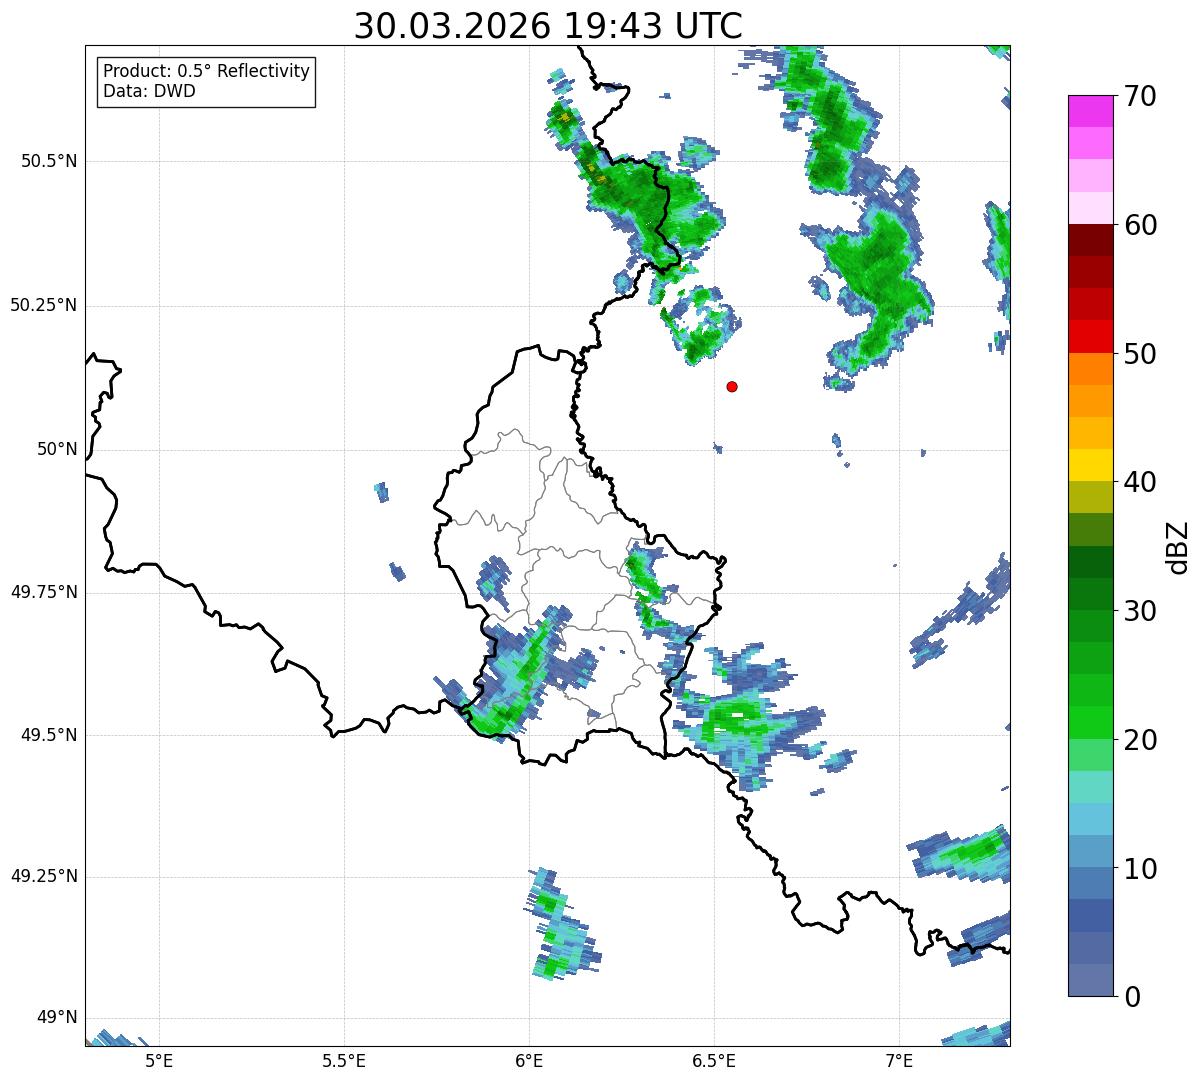Click the colorbar value 20

1140,740
